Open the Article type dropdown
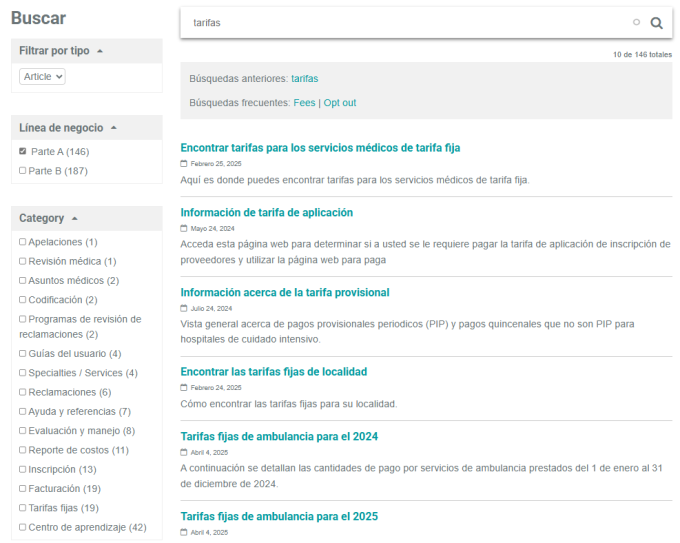The image size is (680, 543). (x=42, y=76)
